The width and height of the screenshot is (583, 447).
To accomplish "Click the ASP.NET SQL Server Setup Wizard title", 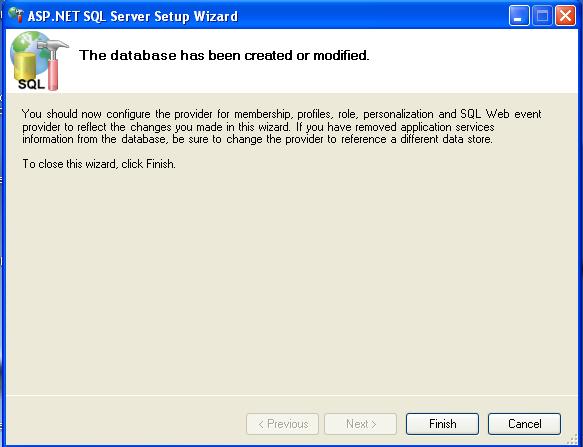I will [133, 16].
